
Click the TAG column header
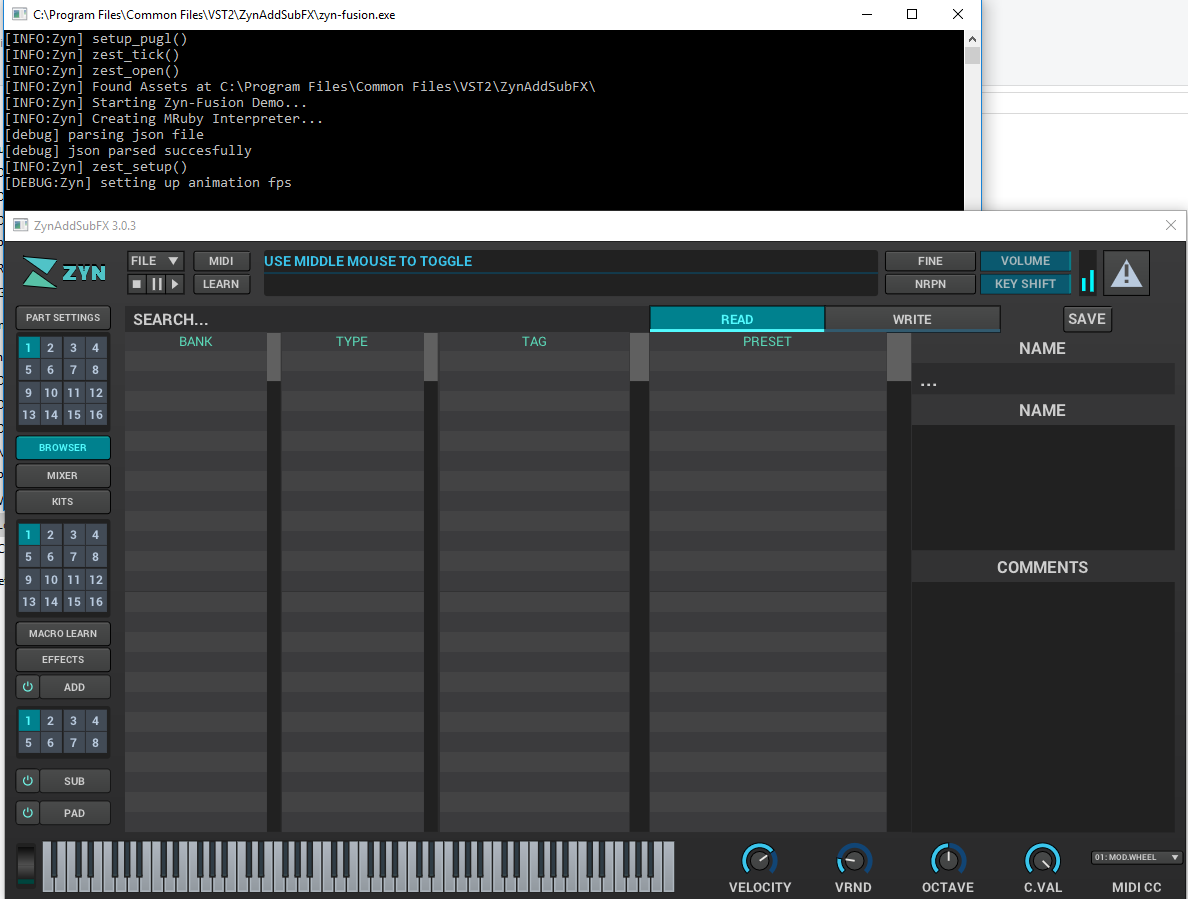pyautogui.click(x=534, y=342)
